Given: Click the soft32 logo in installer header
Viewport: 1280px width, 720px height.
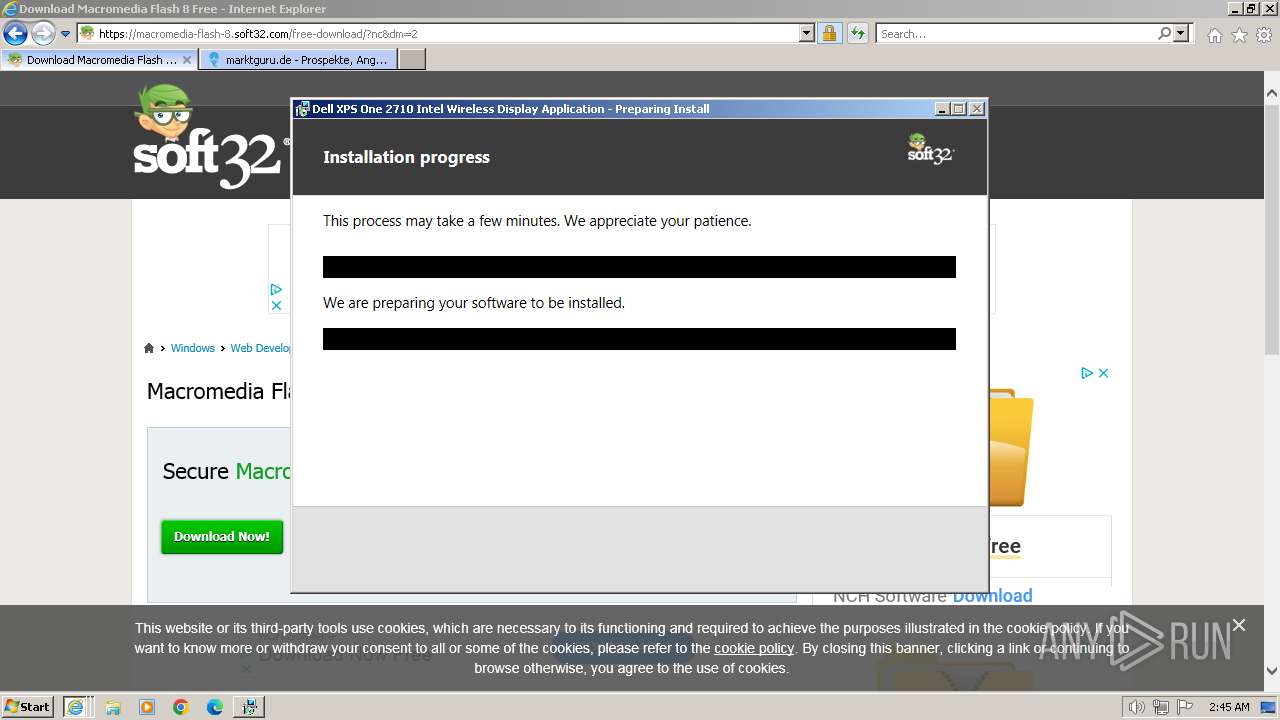Looking at the screenshot, I should tap(930, 149).
